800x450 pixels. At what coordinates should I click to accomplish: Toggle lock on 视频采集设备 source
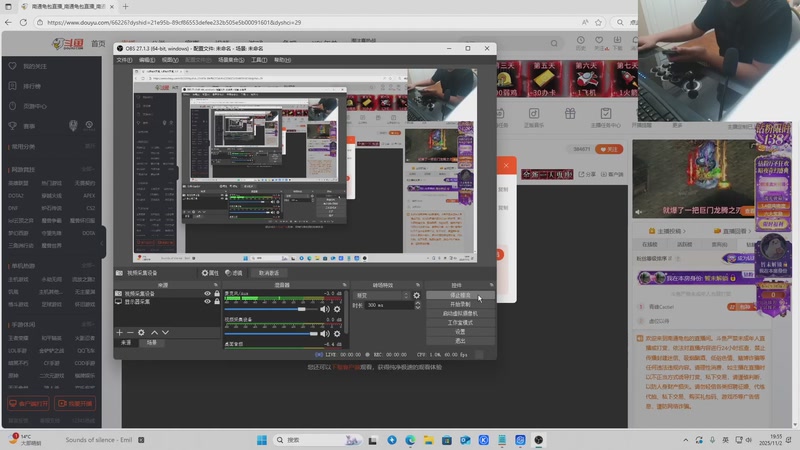pos(217,293)
